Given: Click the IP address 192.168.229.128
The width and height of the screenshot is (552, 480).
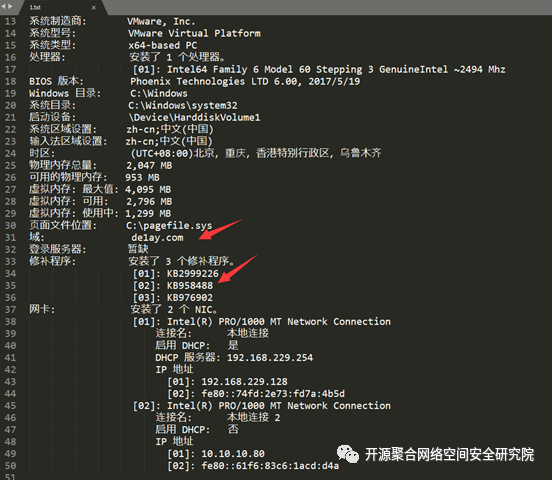Looking at the screenshot, I should pyautogui.click(x=244, y=382).
